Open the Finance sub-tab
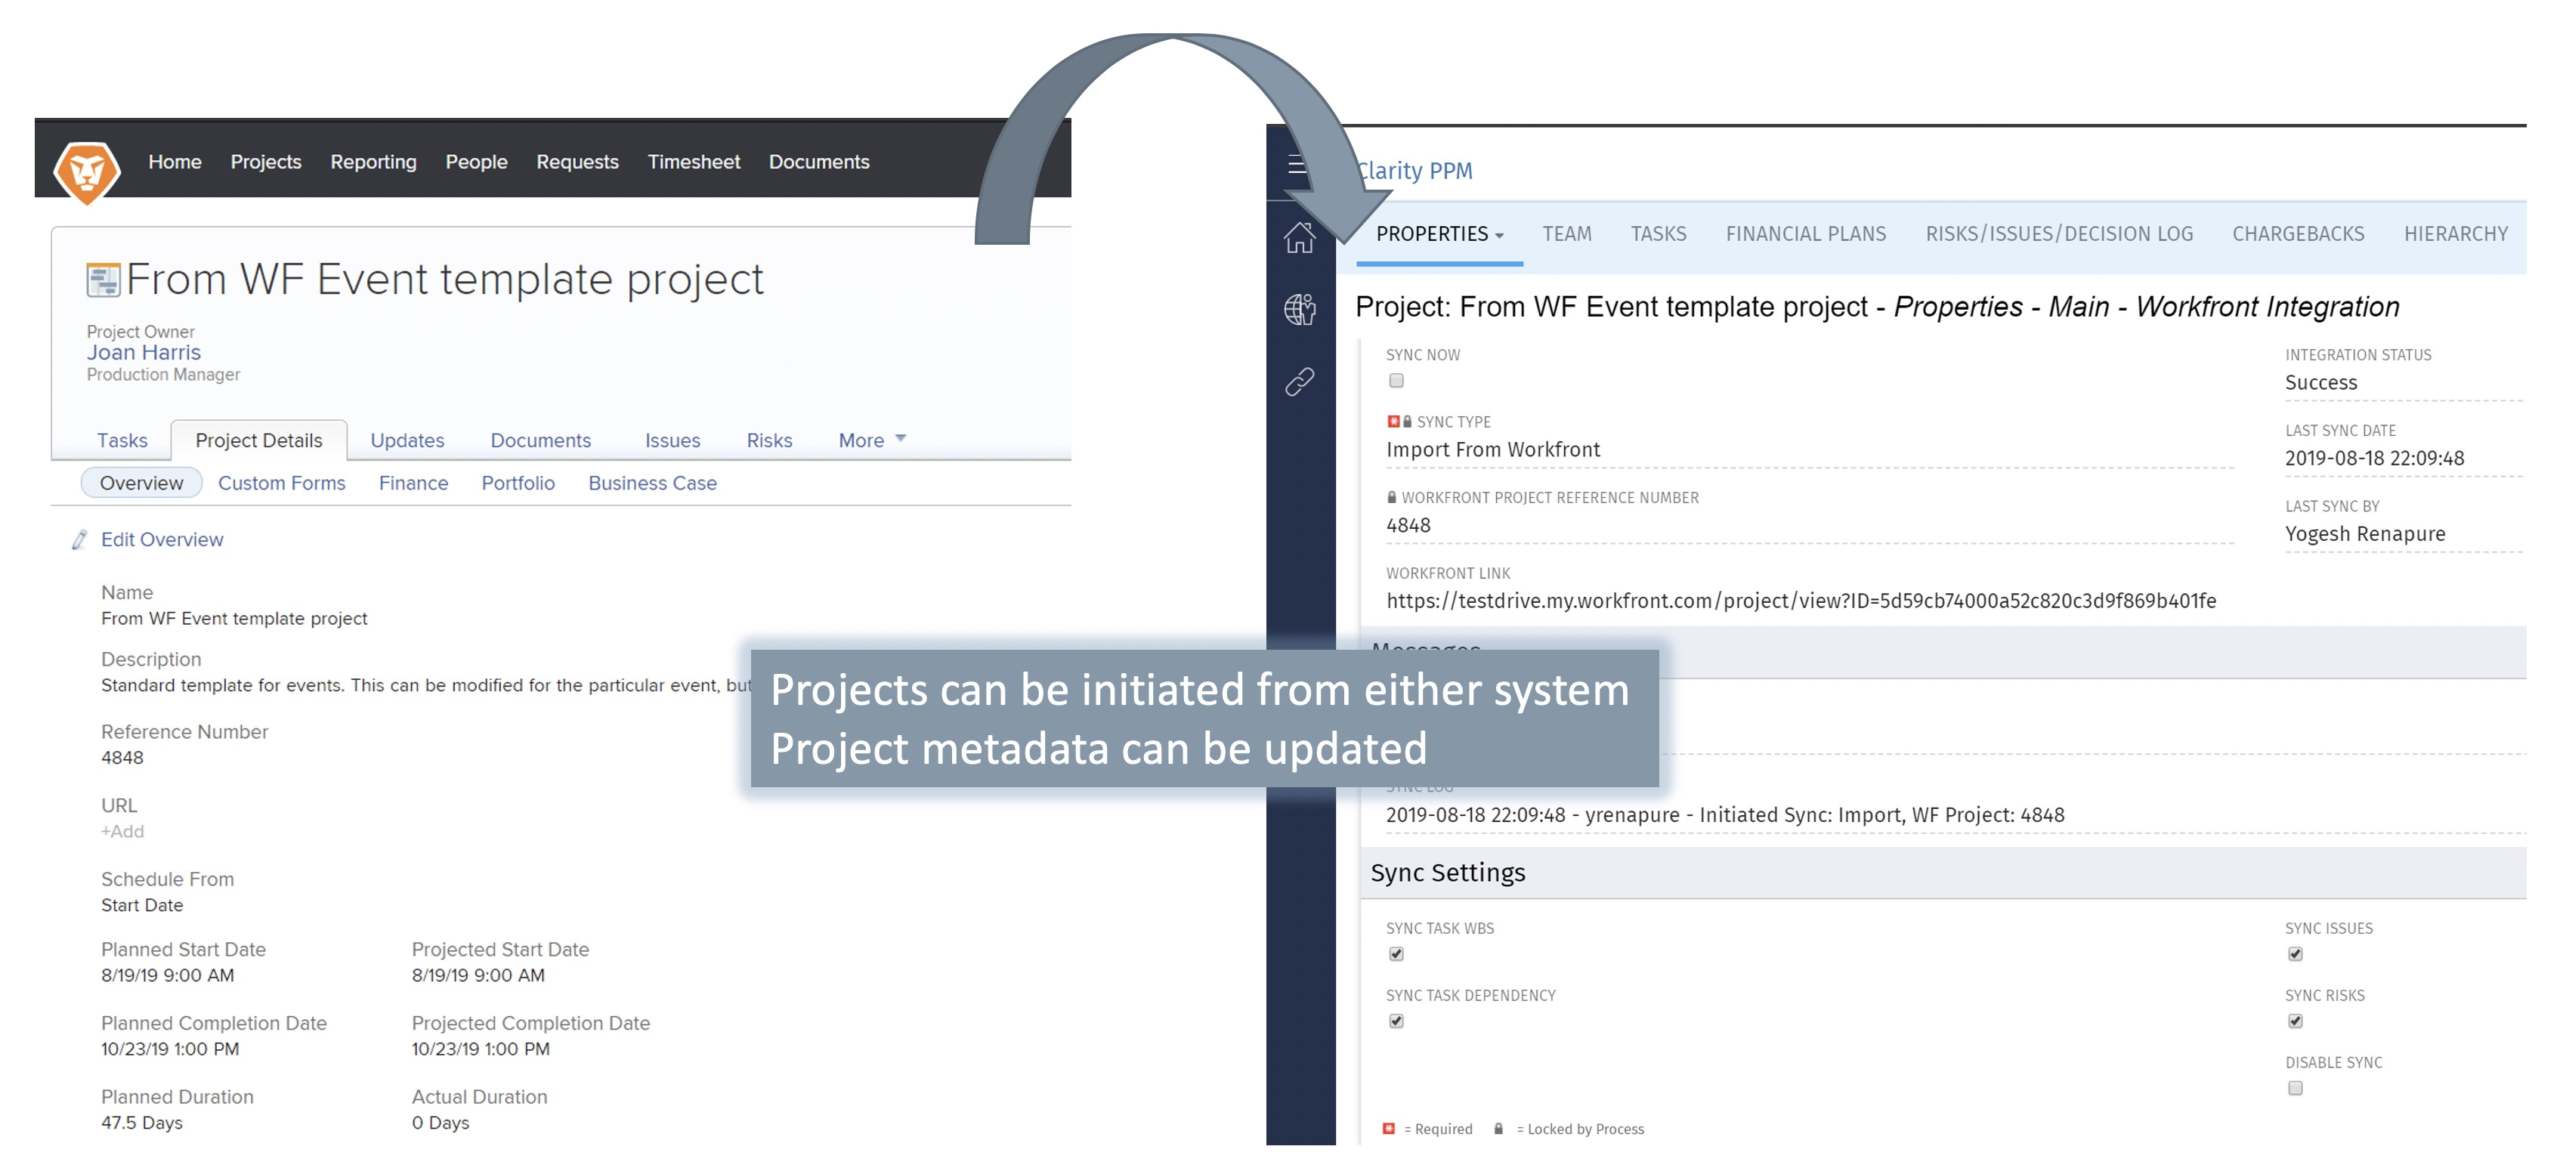2560x1171 pixels. (413, 483)
